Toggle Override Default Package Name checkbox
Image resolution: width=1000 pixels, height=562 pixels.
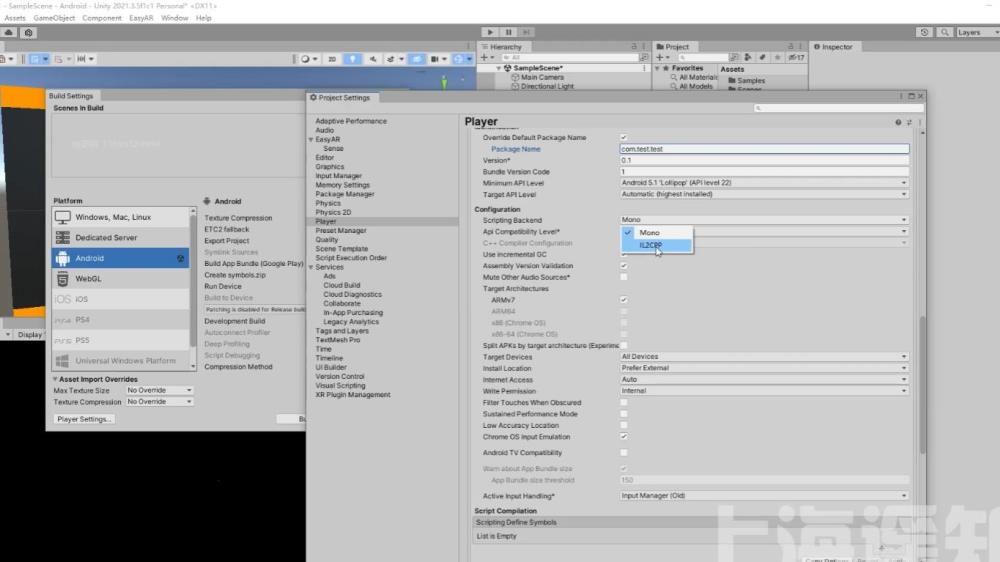coord(624,137)
